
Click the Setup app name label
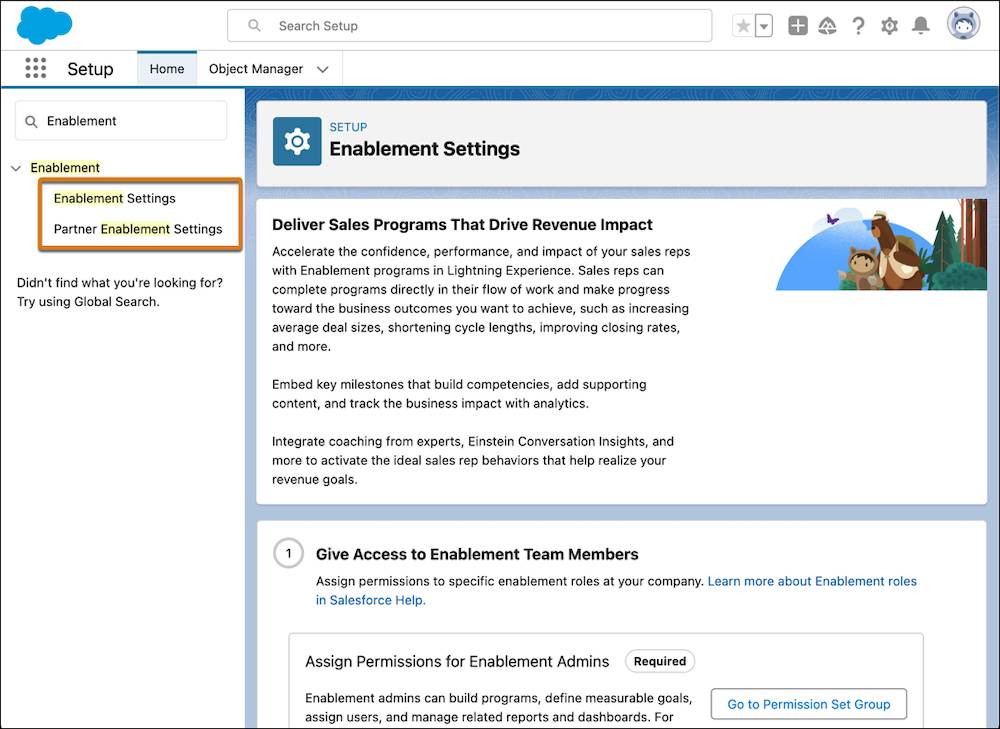pos(91,69)
